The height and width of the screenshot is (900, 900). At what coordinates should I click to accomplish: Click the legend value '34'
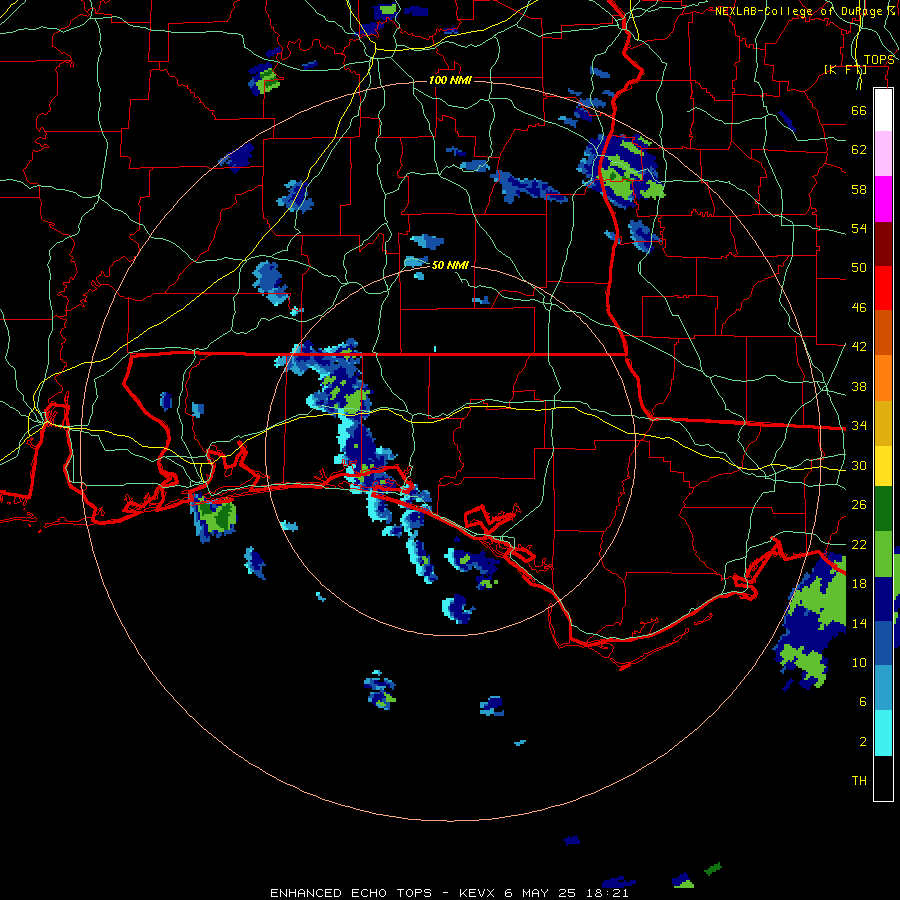pyautogui.click(x=859, y=426)
